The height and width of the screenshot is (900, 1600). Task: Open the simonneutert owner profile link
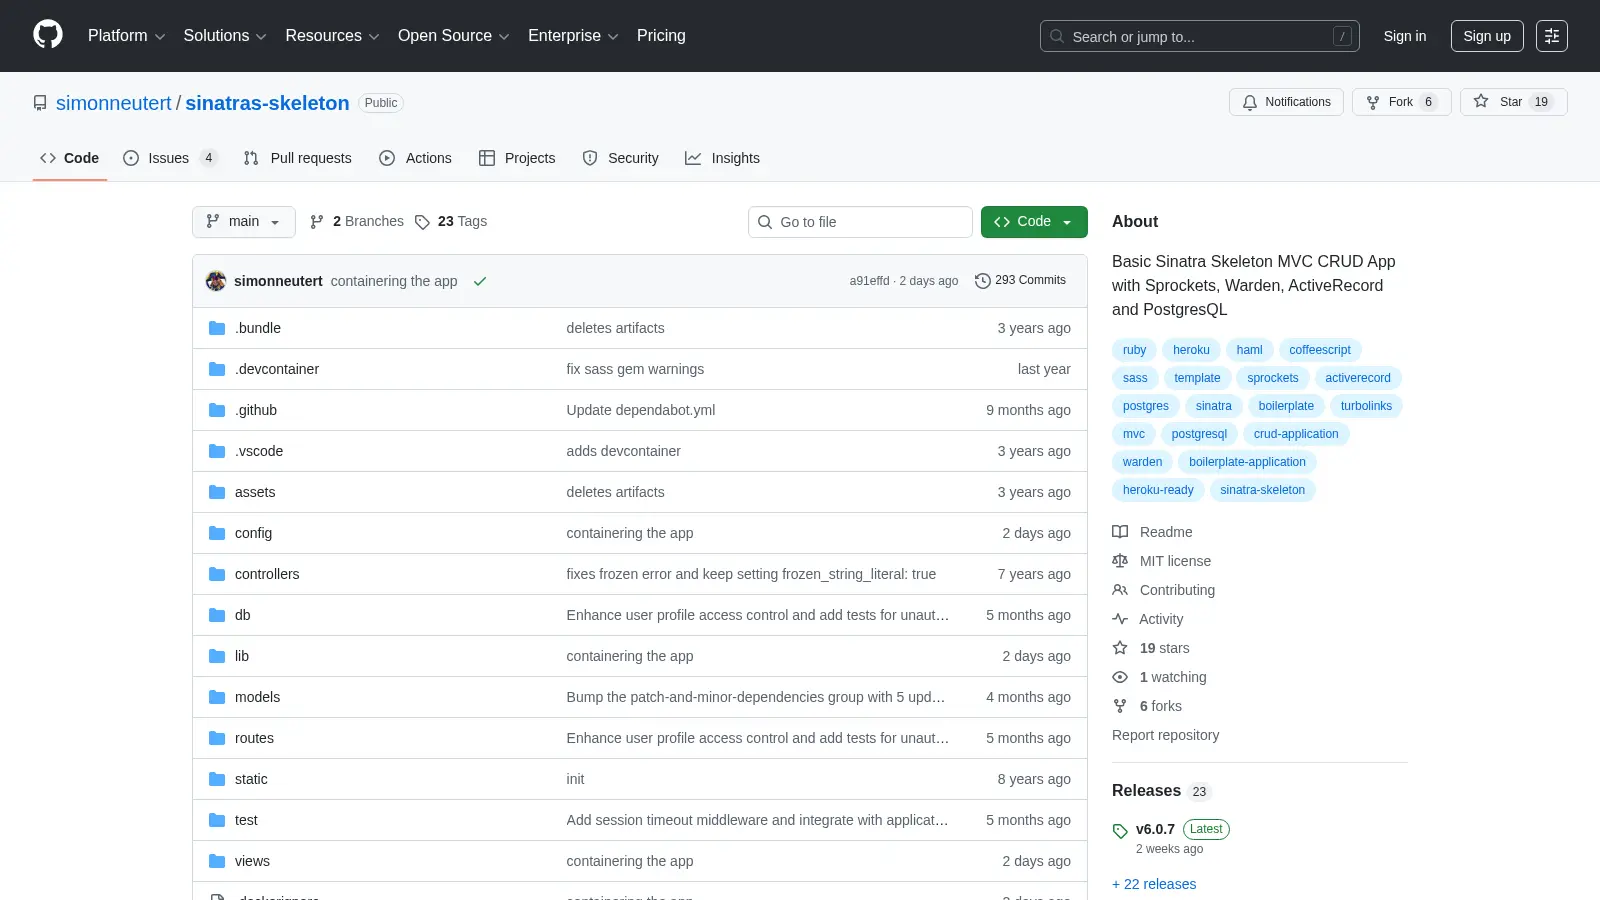tap(114, 103)
